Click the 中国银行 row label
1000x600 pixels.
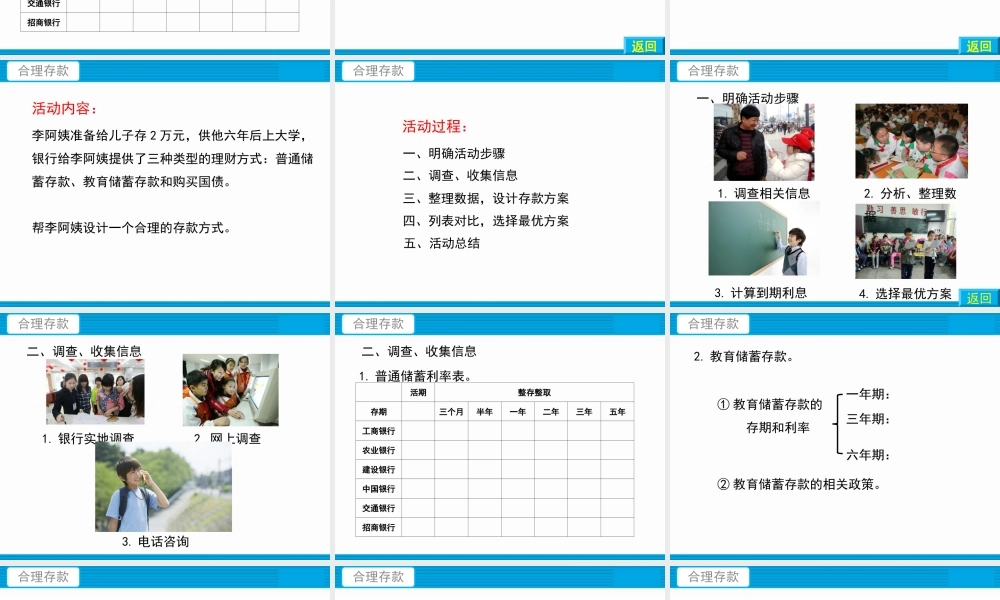[378, 489]
